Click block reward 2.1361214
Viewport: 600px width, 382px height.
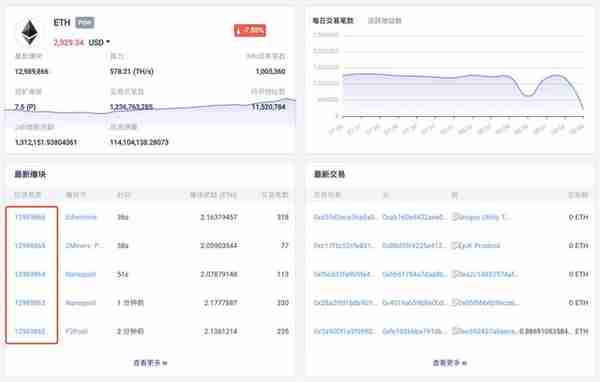point(220,331)
